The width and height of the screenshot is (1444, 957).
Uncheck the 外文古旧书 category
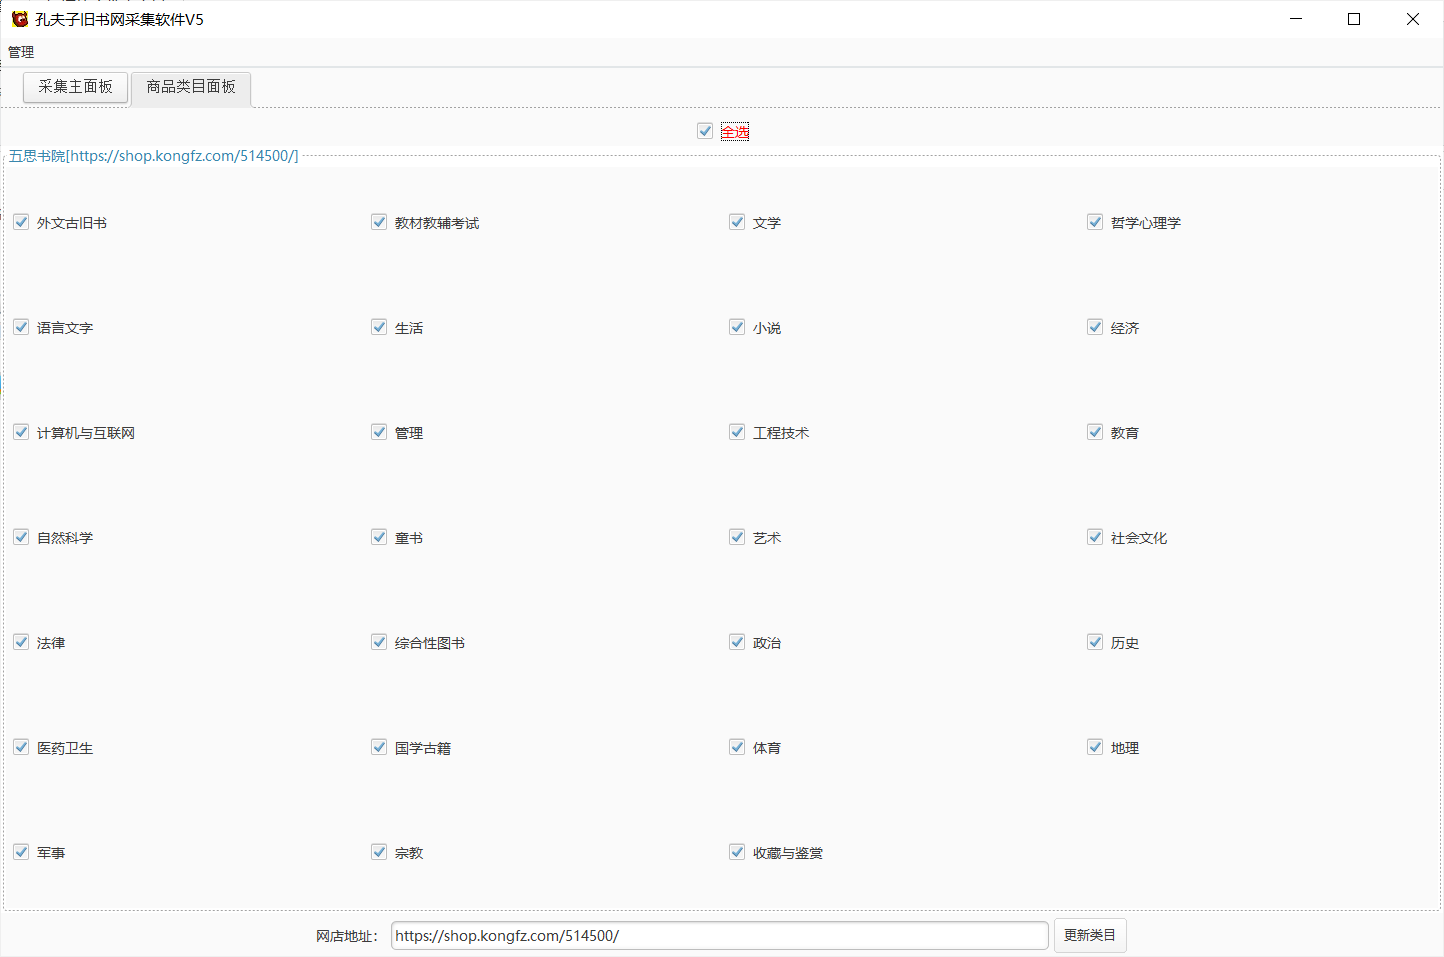pos(21,222)
